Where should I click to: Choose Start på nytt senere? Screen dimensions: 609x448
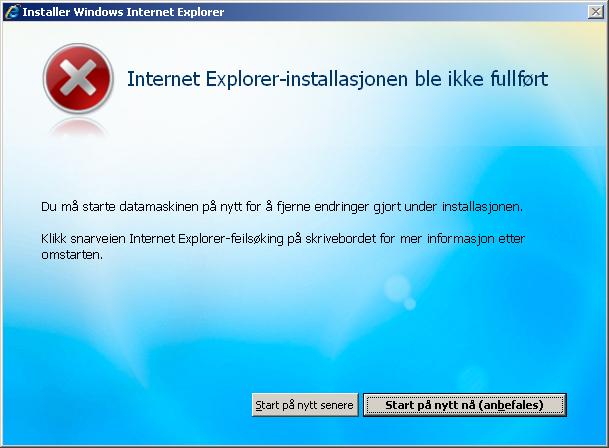click(304, 405)
